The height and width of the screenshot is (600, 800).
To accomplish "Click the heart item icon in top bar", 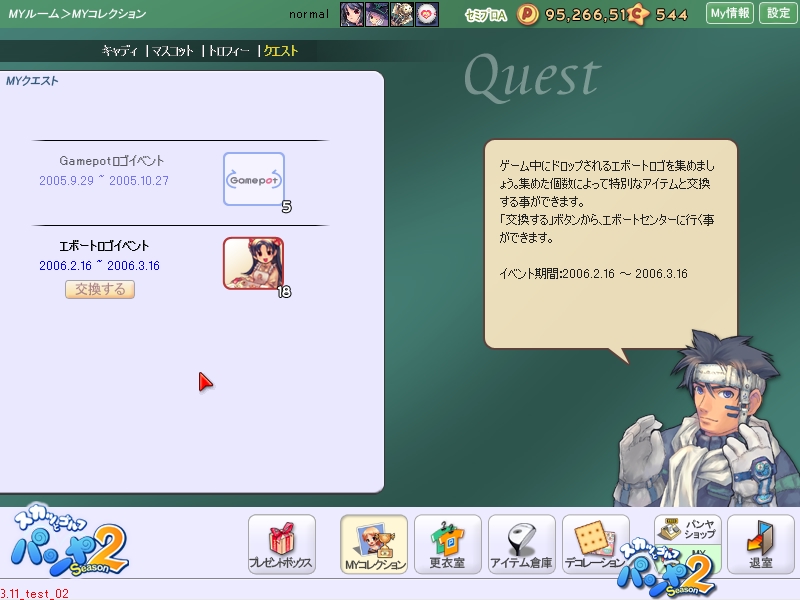I will point(427,14).
